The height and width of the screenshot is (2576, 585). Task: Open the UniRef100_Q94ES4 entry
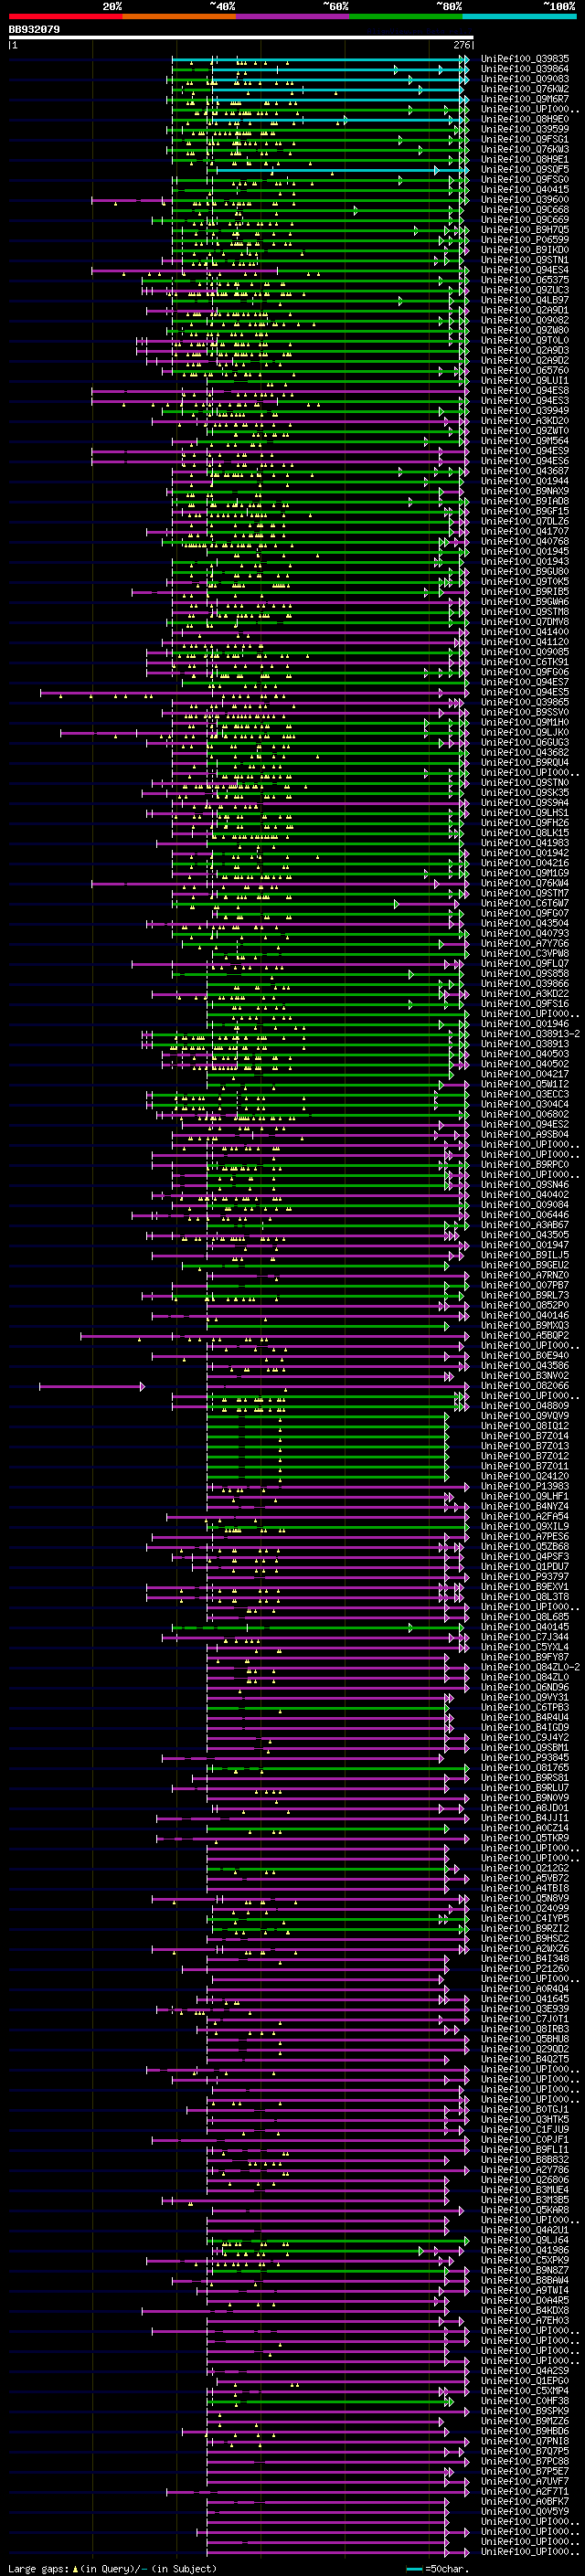(525, 270)
